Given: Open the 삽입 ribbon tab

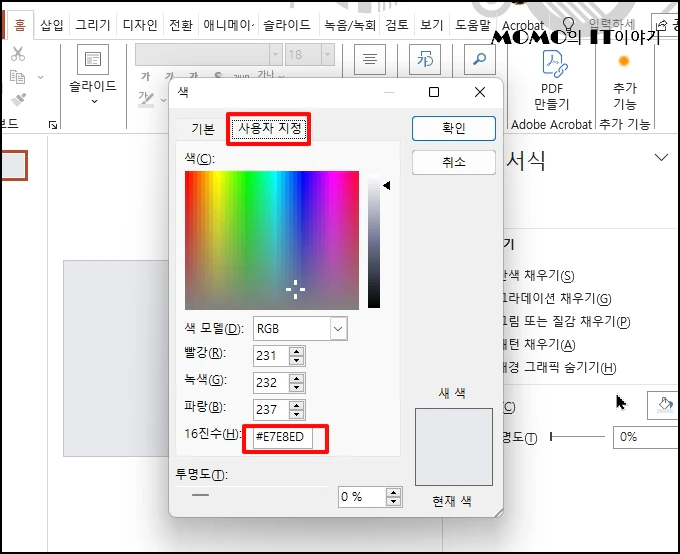Looking at the screenshot, I should tap(52, 25).
